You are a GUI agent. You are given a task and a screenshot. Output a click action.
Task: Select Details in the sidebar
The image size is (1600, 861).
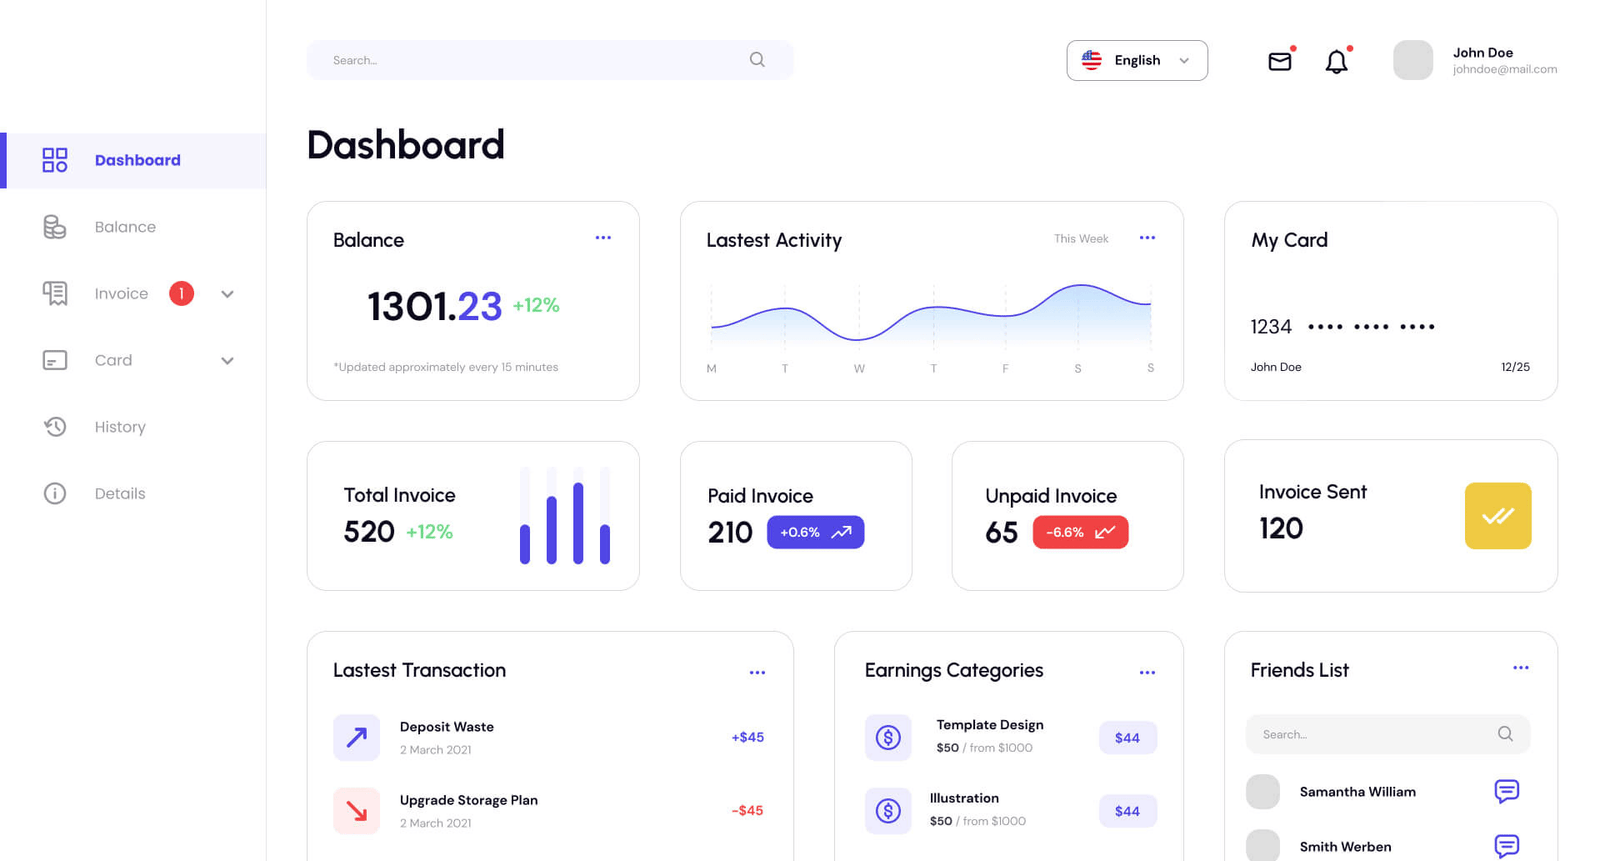pos(120,493)
